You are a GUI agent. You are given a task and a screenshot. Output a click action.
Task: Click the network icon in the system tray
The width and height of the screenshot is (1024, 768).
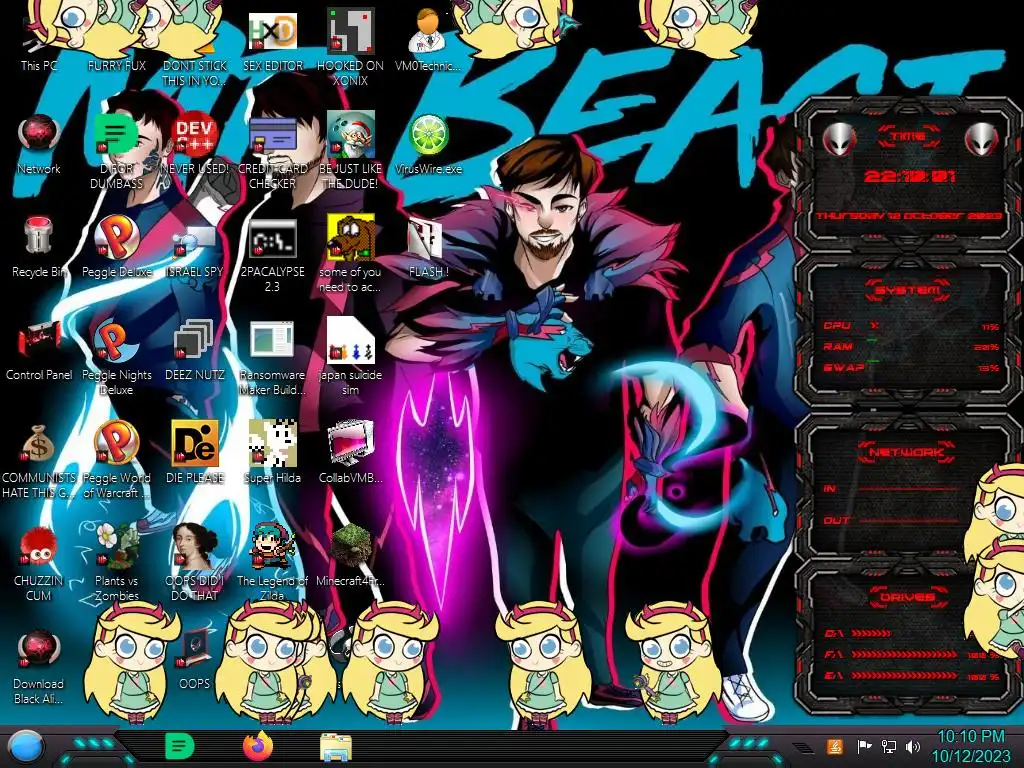(x=888, y=746)
